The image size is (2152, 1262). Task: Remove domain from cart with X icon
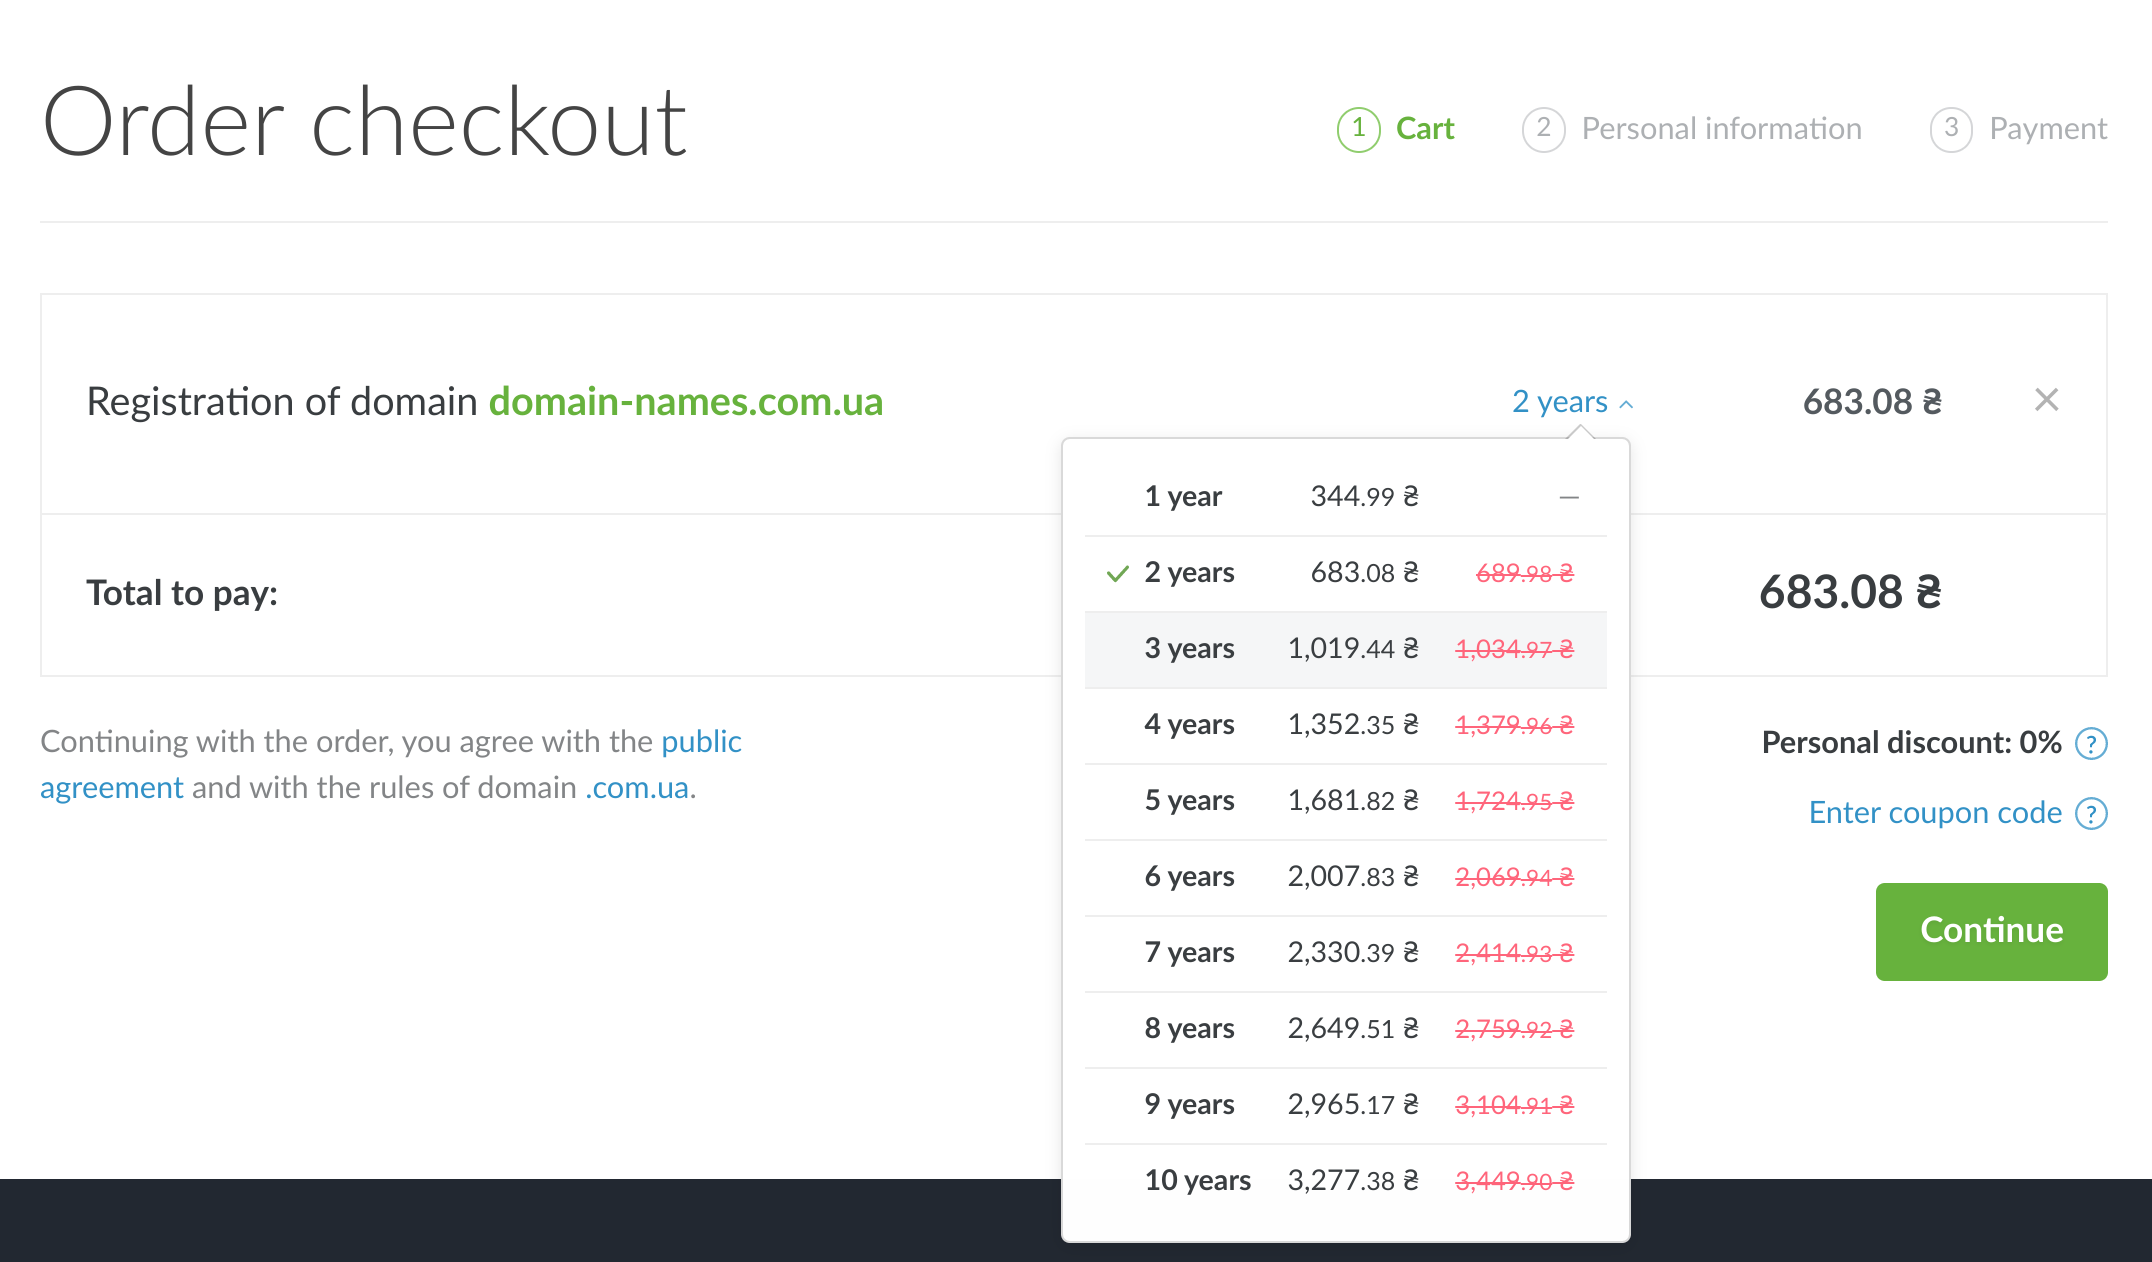pyautogui.click(x=2046, y=400)
